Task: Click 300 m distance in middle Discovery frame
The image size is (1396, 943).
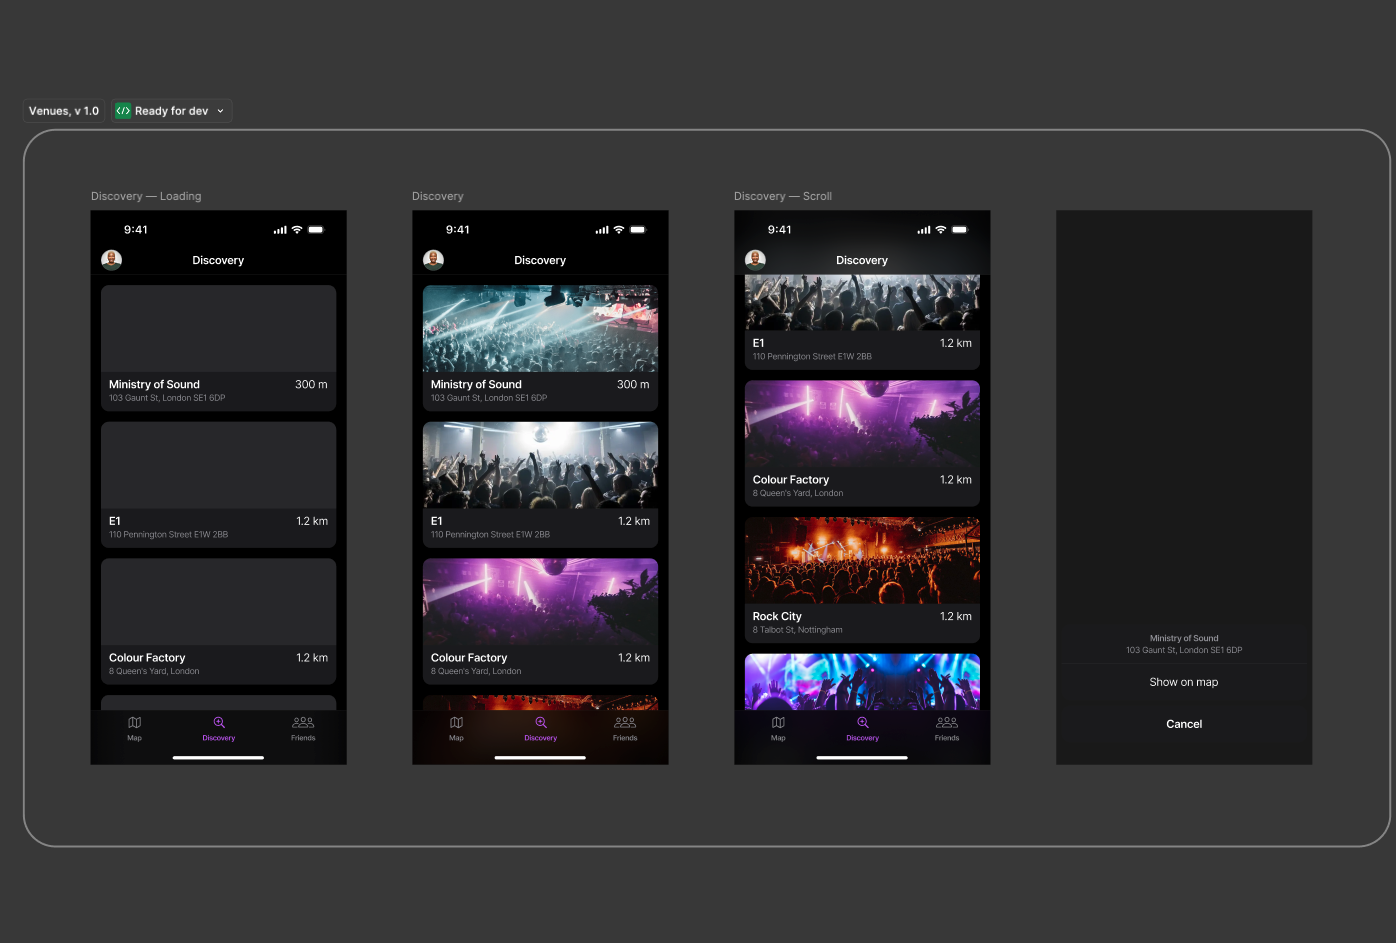Action: [x=633, y=384]
